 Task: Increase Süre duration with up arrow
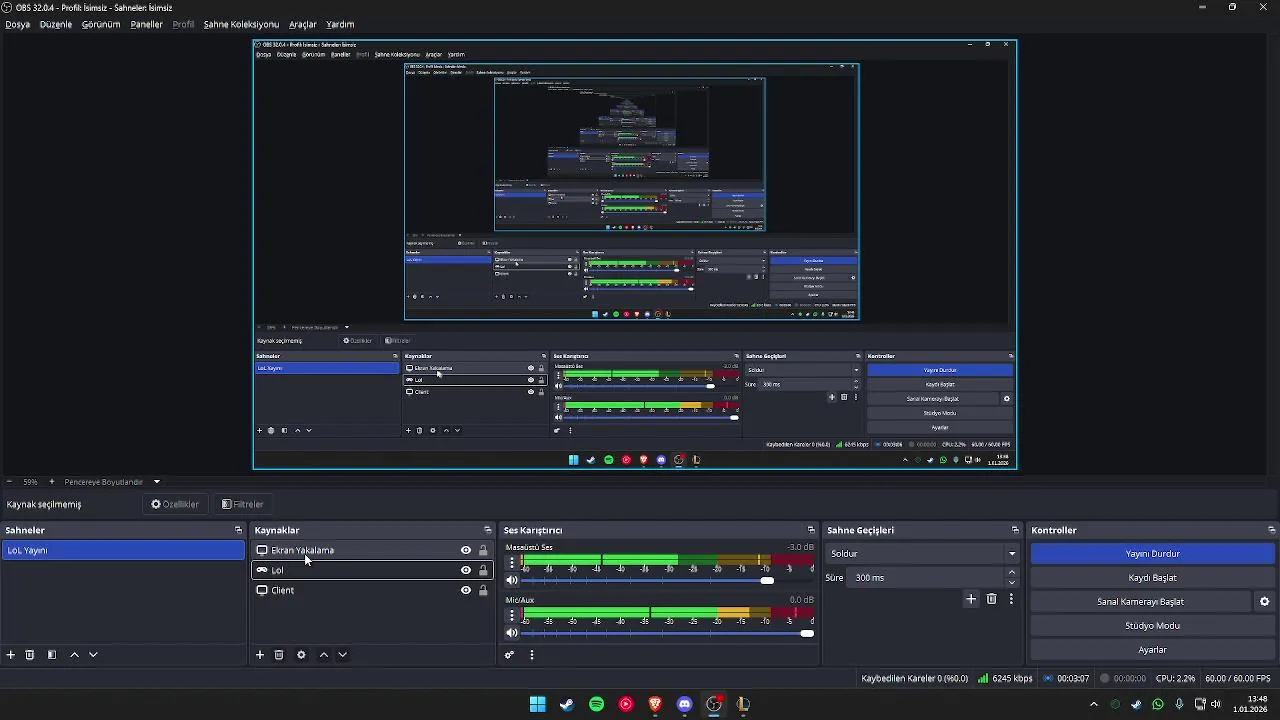(x=1012, y=573)
